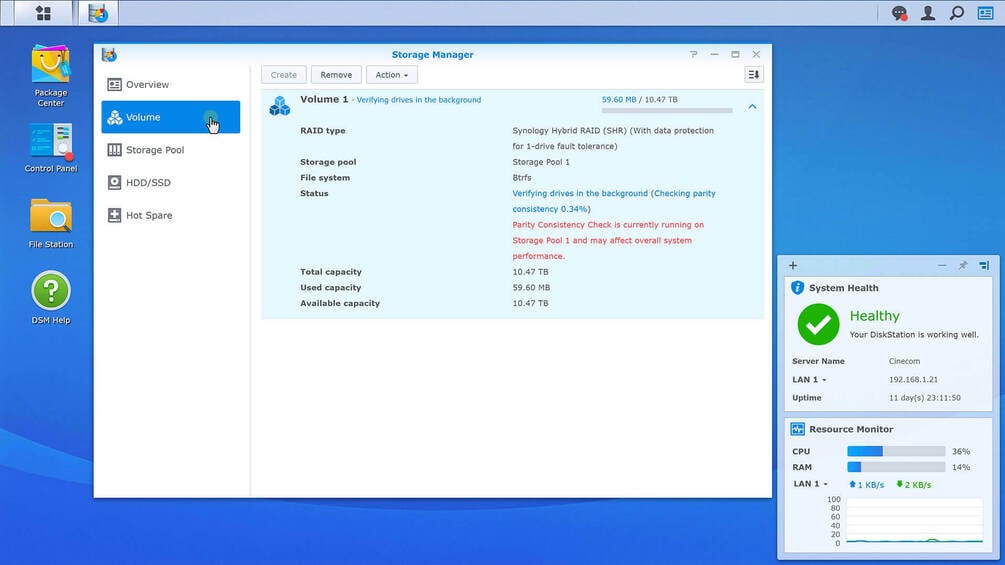Click the search magnifier icon
The width and height of the screenshot is (1005, 565).
click(x=956, y=13)
